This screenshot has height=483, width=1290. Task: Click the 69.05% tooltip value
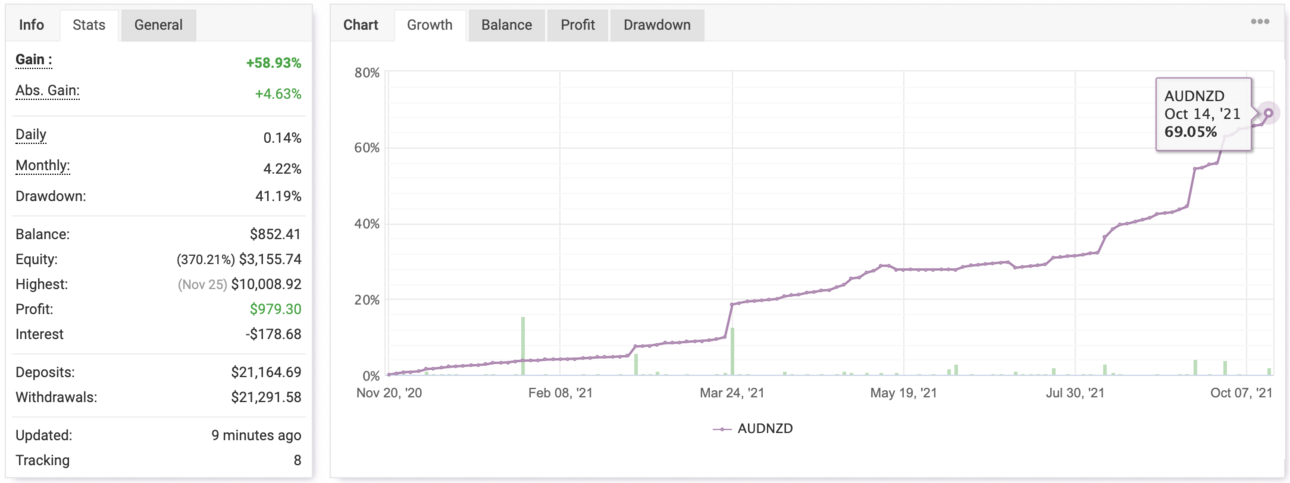click(1190, 131)
